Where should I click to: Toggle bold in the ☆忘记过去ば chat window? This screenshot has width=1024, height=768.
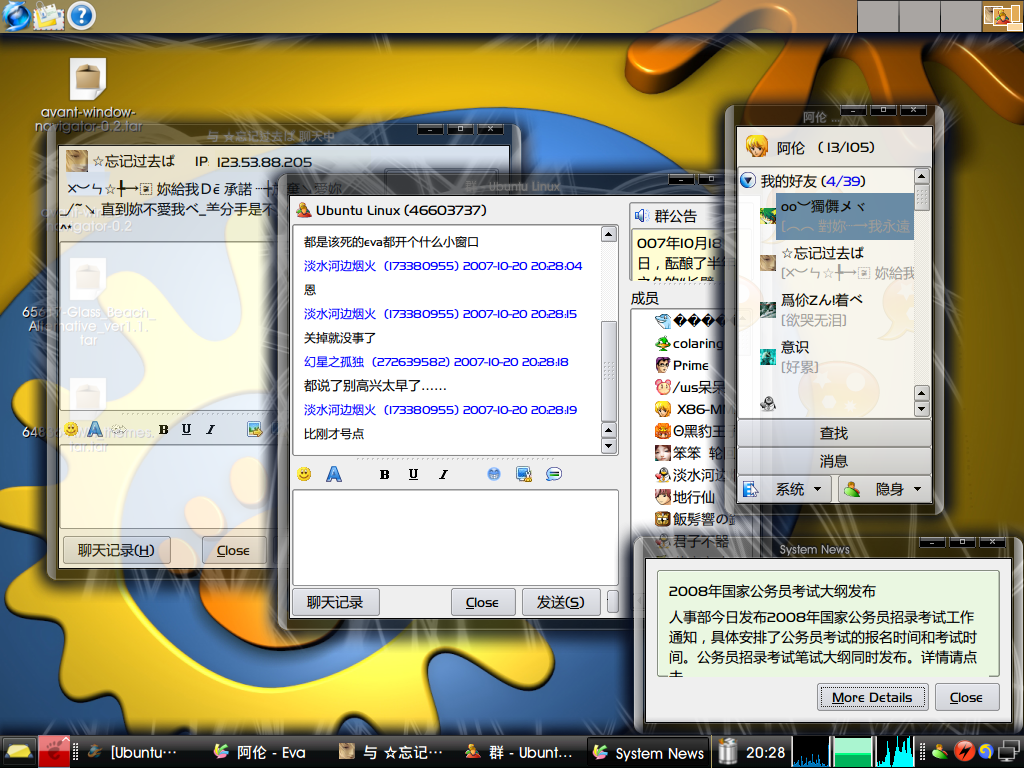(x=163, y=429)
